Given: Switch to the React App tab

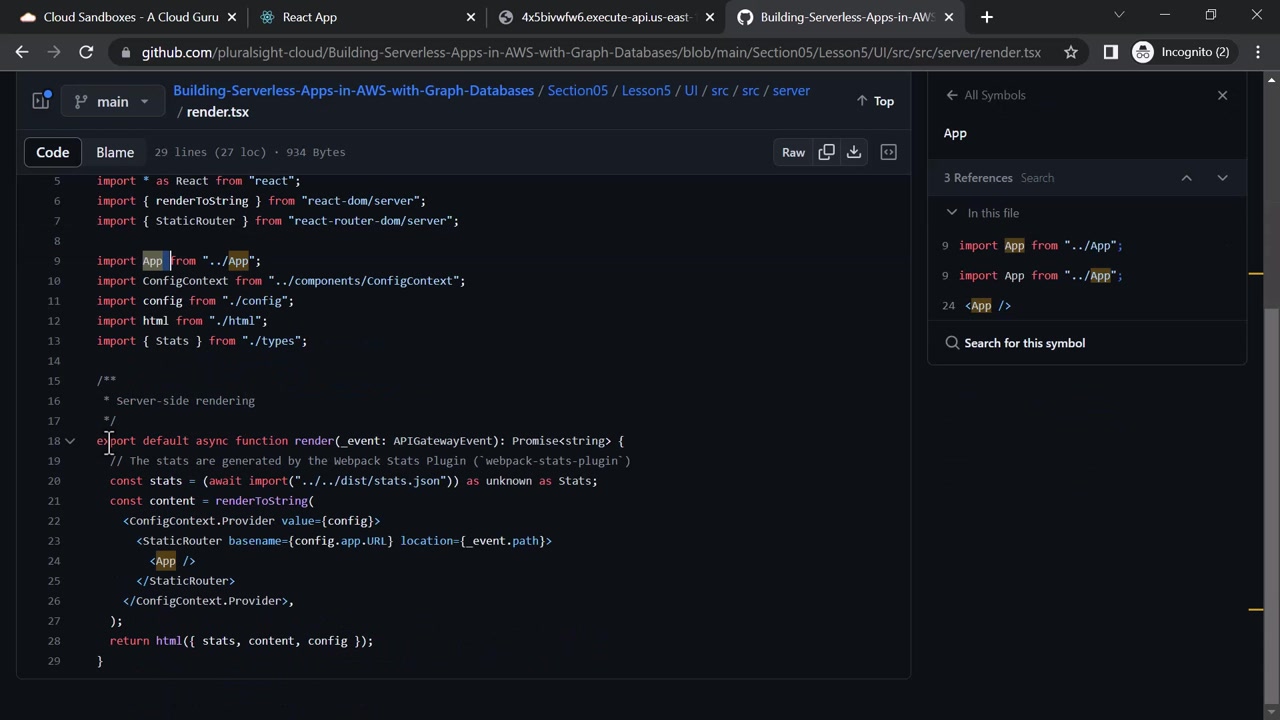Looking at the screenshot, I should tap(310, 17).
